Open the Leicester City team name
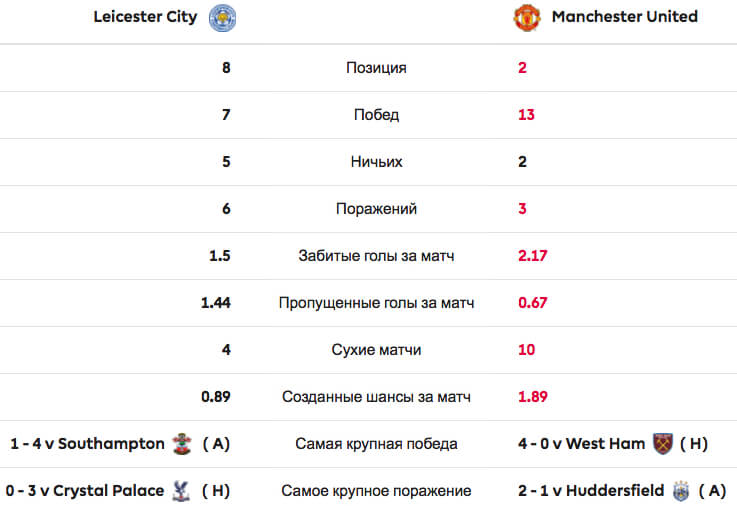The height and width of the screenshot is (506, 737). point(145,17)
